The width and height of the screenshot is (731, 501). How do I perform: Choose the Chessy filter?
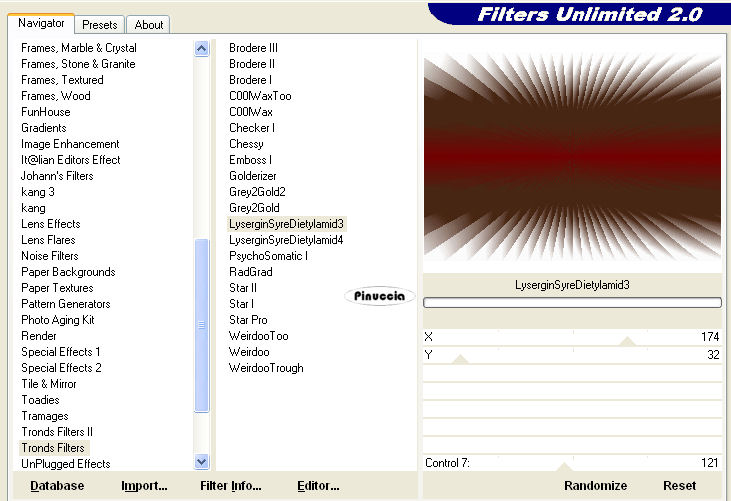tap(246, 144)
